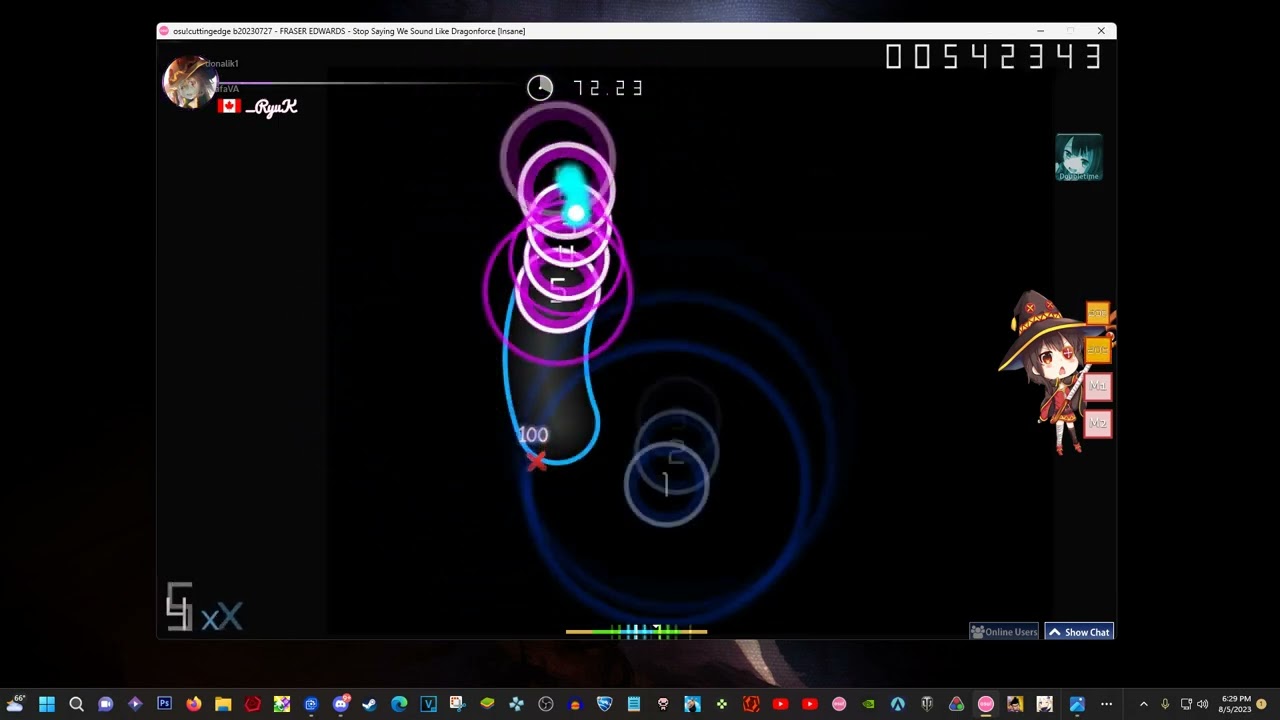Minimize the osu! window
Screen dimensions: 1280x720
point(1040,31)
